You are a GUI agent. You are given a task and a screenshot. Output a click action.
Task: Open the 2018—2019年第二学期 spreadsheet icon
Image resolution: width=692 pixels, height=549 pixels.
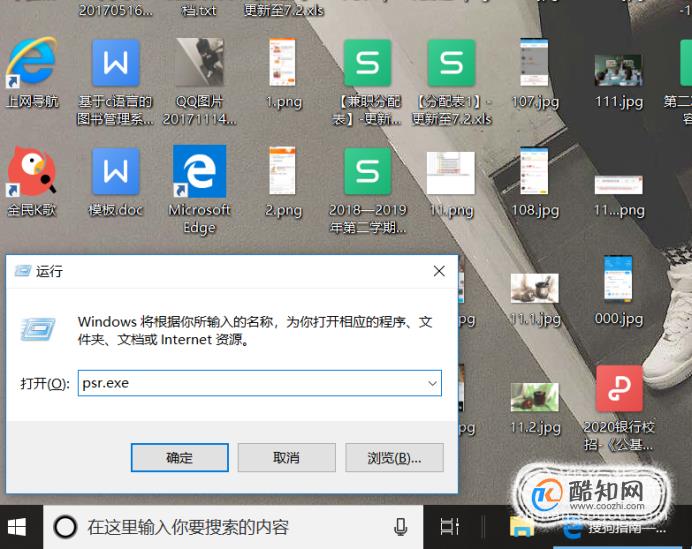(367, 171)
